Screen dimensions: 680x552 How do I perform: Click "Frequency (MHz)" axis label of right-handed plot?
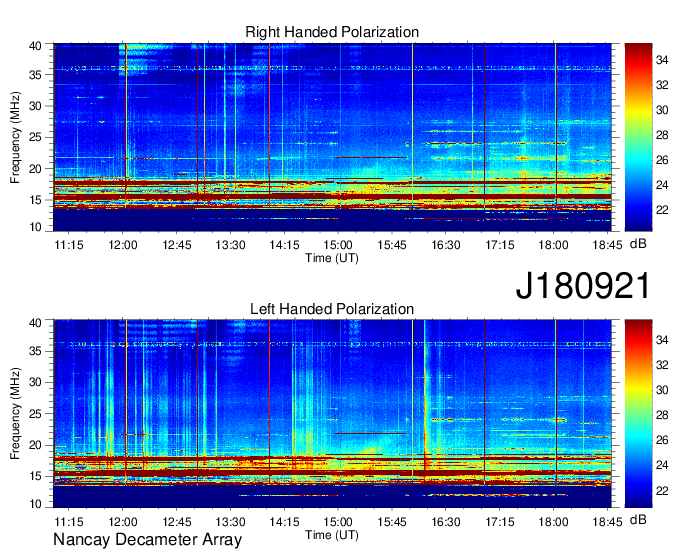pos(15,137)
